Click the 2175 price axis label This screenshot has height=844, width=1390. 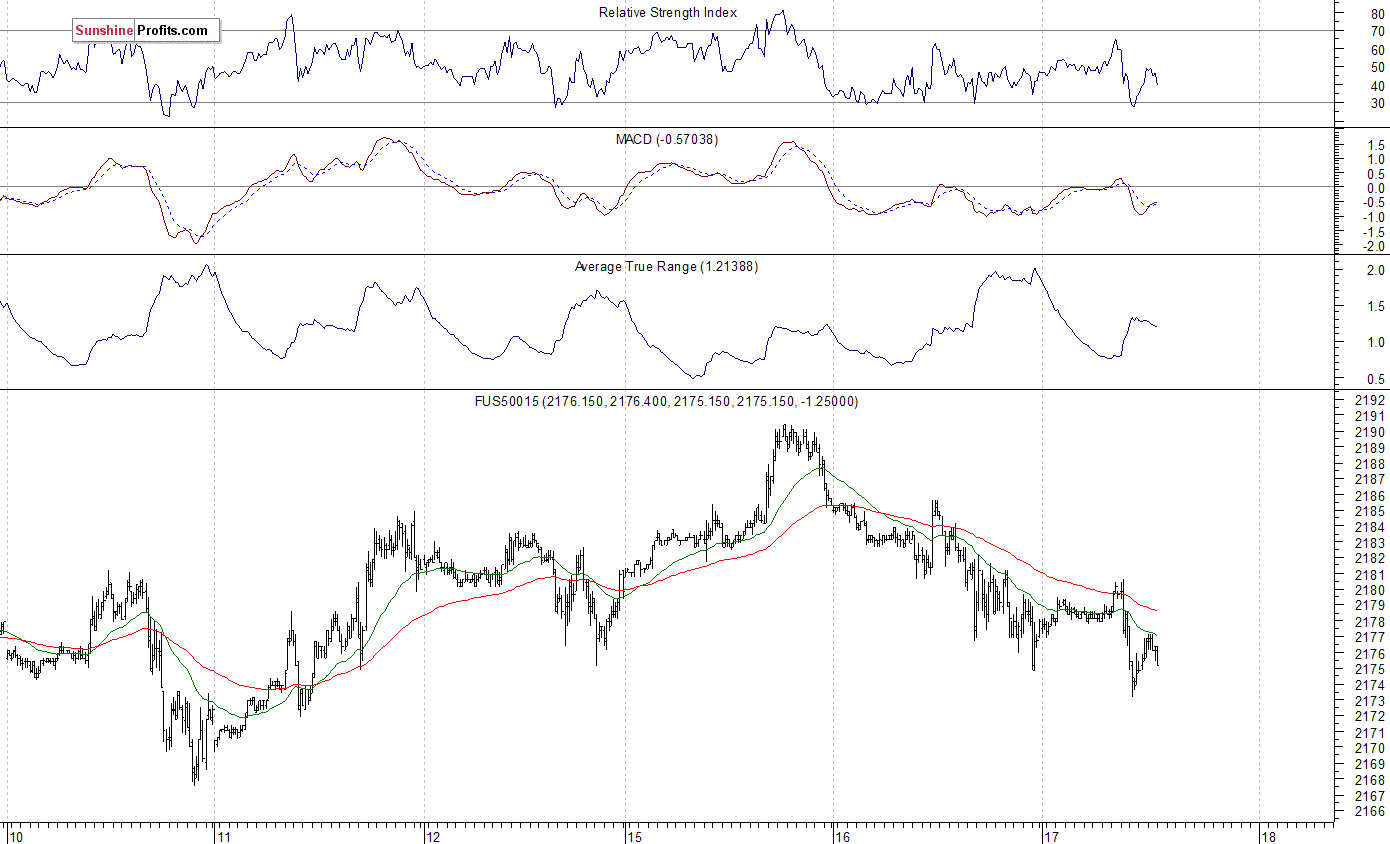[x=1369, y=670]
